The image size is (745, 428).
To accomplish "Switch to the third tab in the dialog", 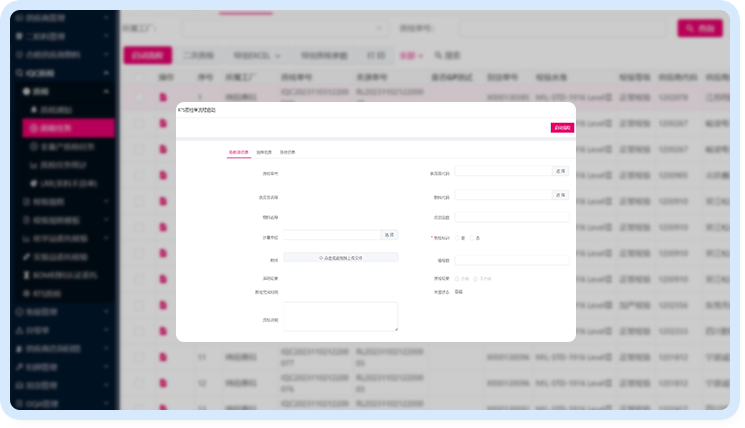I will (287, 152).
